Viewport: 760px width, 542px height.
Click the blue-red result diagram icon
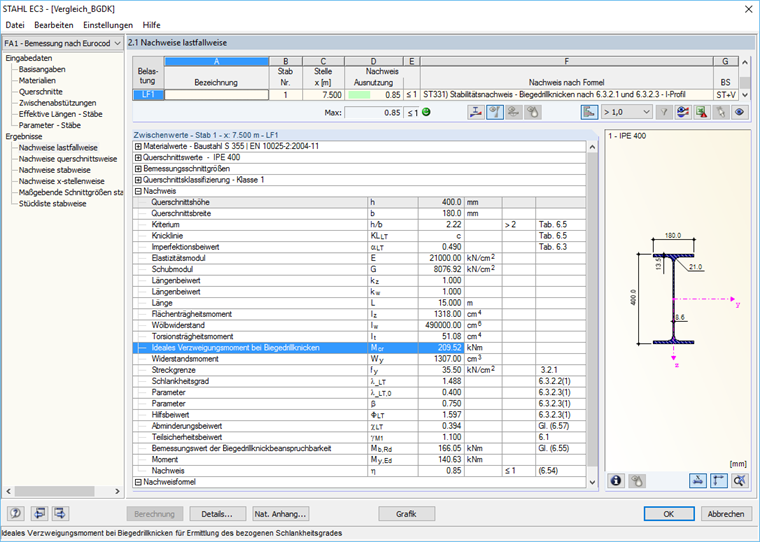coord(682,112)
